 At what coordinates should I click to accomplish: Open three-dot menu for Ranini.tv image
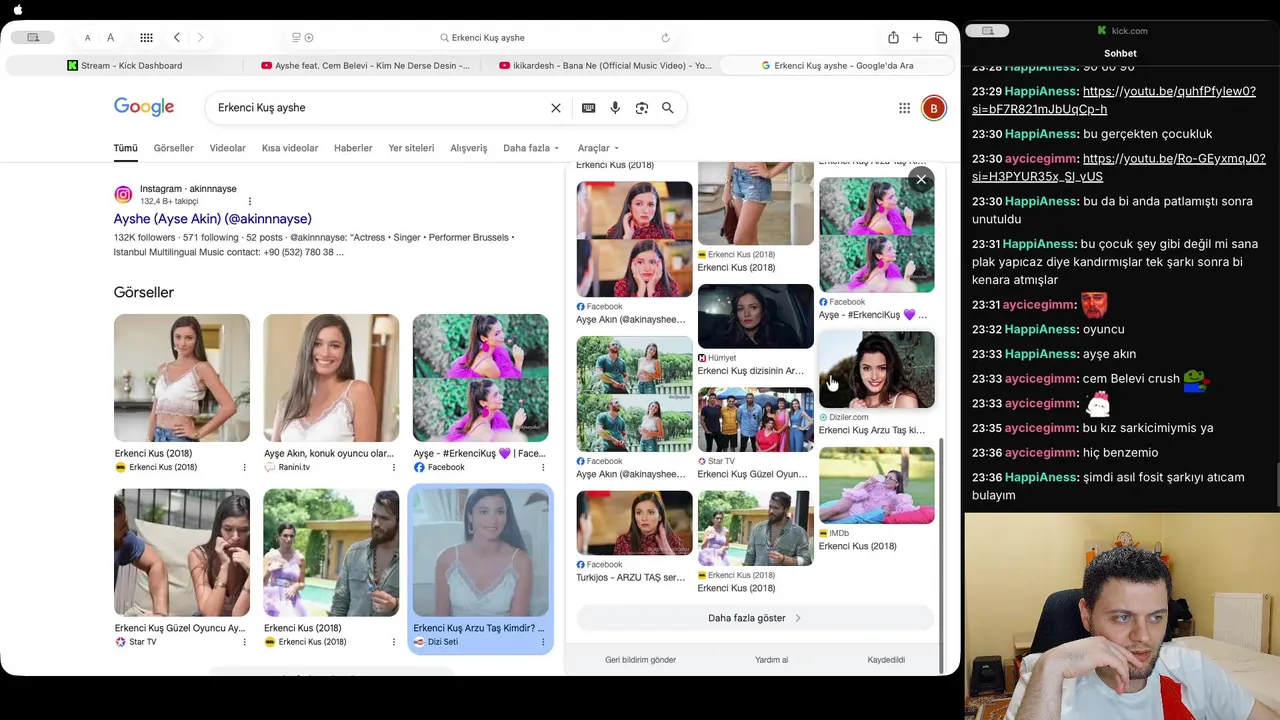[x=393, y=467]
